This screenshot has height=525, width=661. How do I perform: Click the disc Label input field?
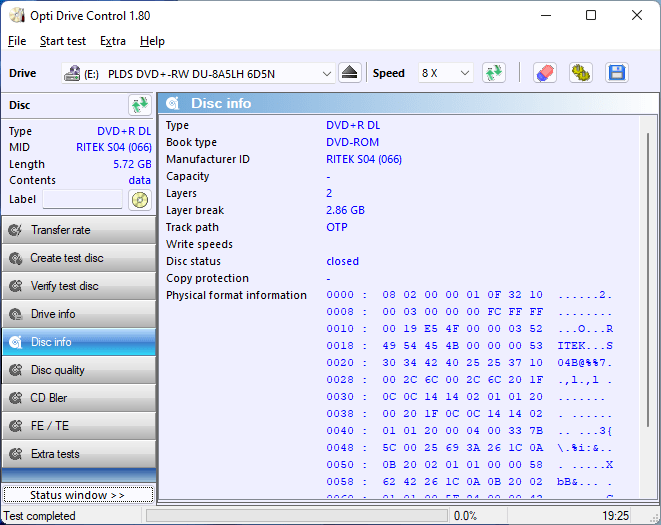(82, 199)
